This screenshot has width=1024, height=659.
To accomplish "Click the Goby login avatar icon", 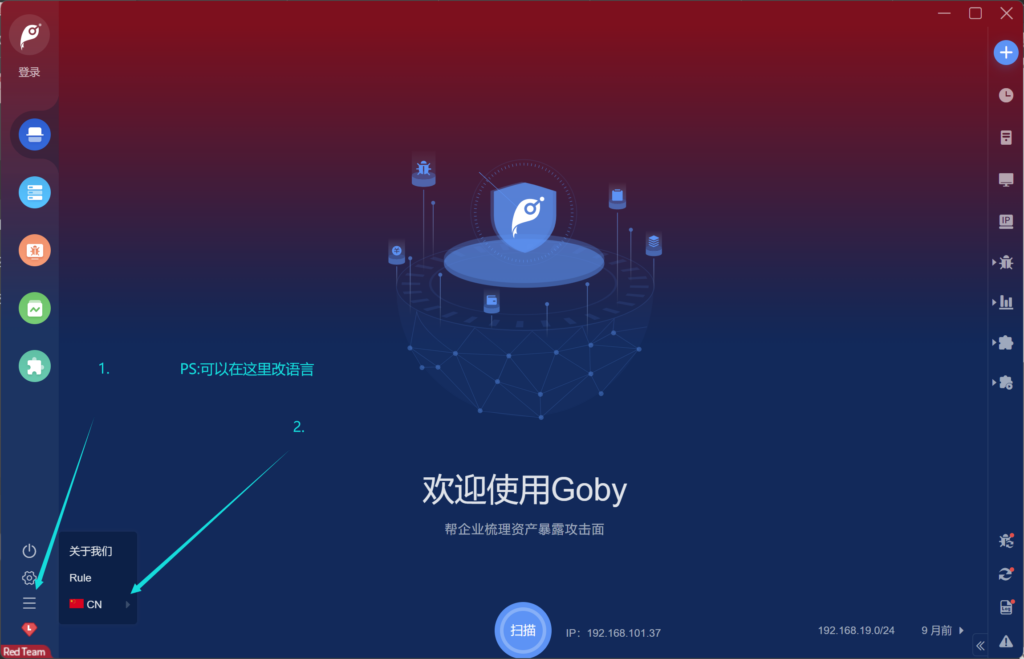I will (29, 35).
